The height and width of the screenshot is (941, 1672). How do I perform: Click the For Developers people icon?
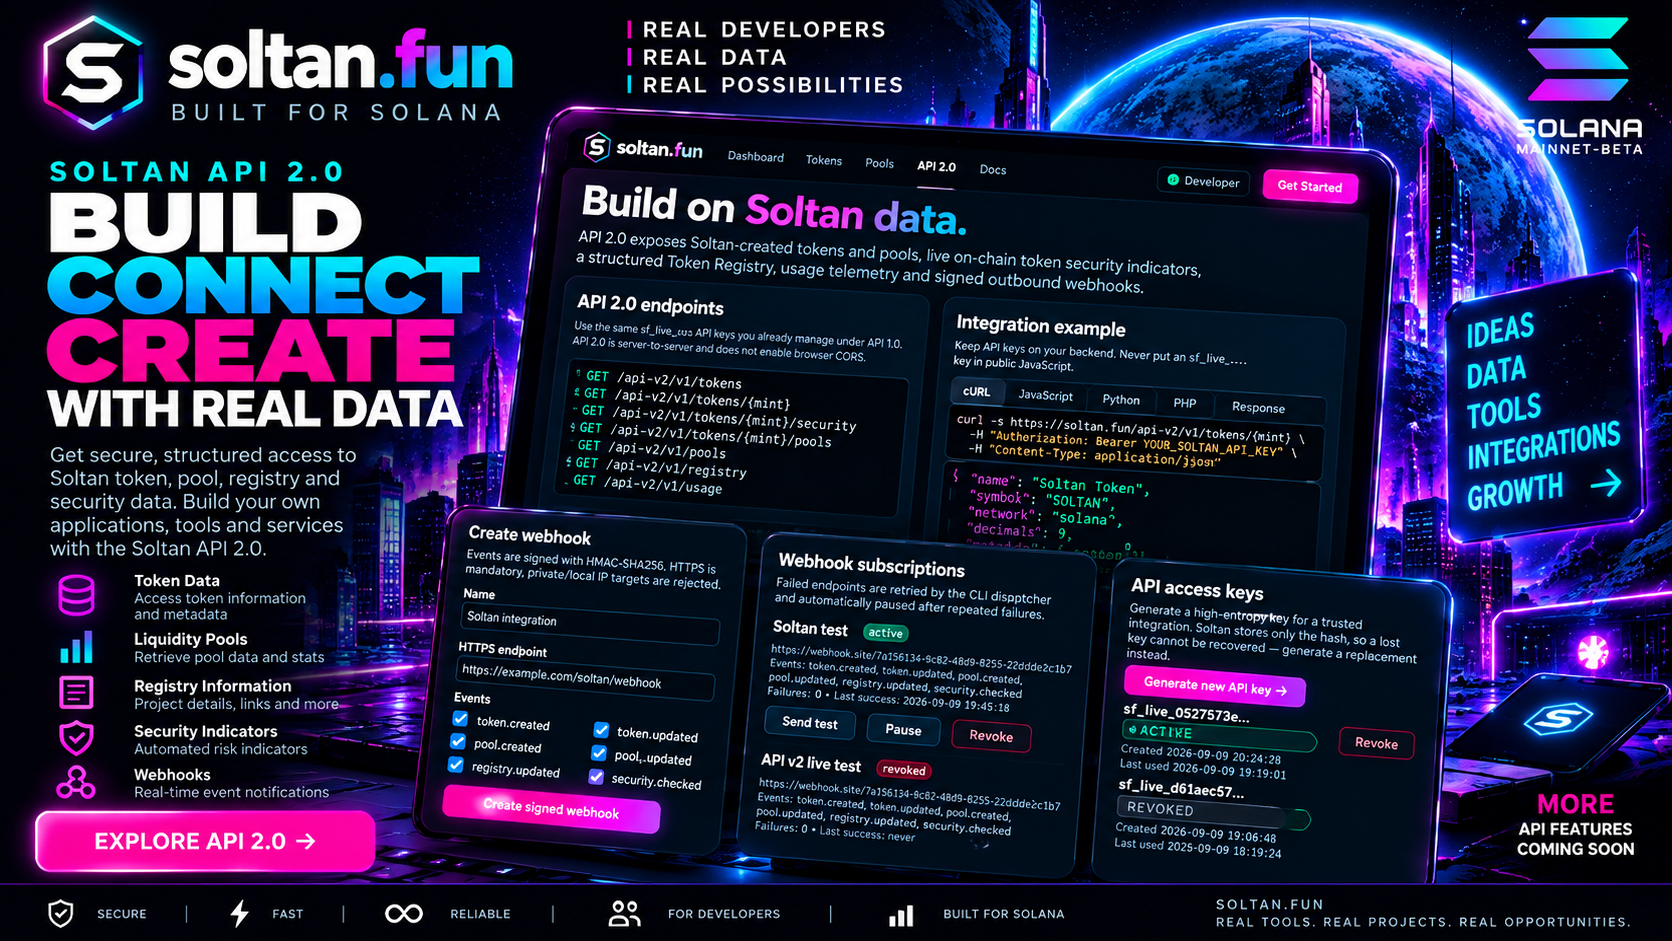(x=624, y=913)
